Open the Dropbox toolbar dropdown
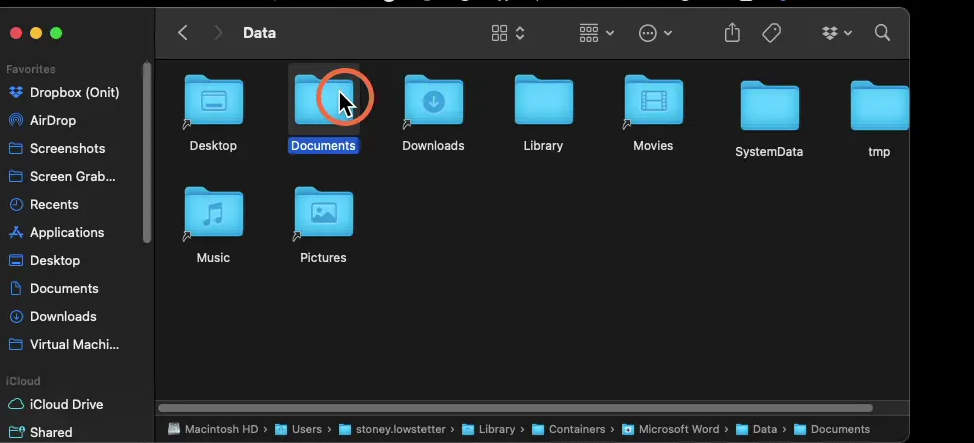The width and height of the screenshot is (974, 443). click(837, 33)
